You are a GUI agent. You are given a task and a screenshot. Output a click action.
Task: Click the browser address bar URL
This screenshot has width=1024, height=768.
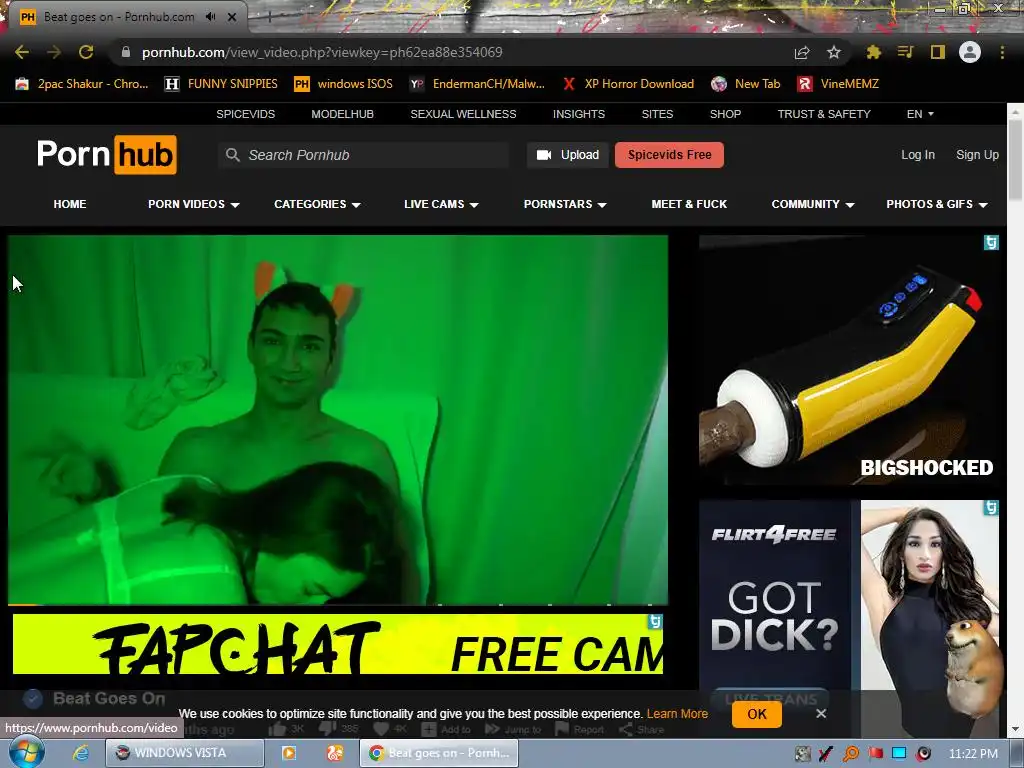click(x=322, y=52)
